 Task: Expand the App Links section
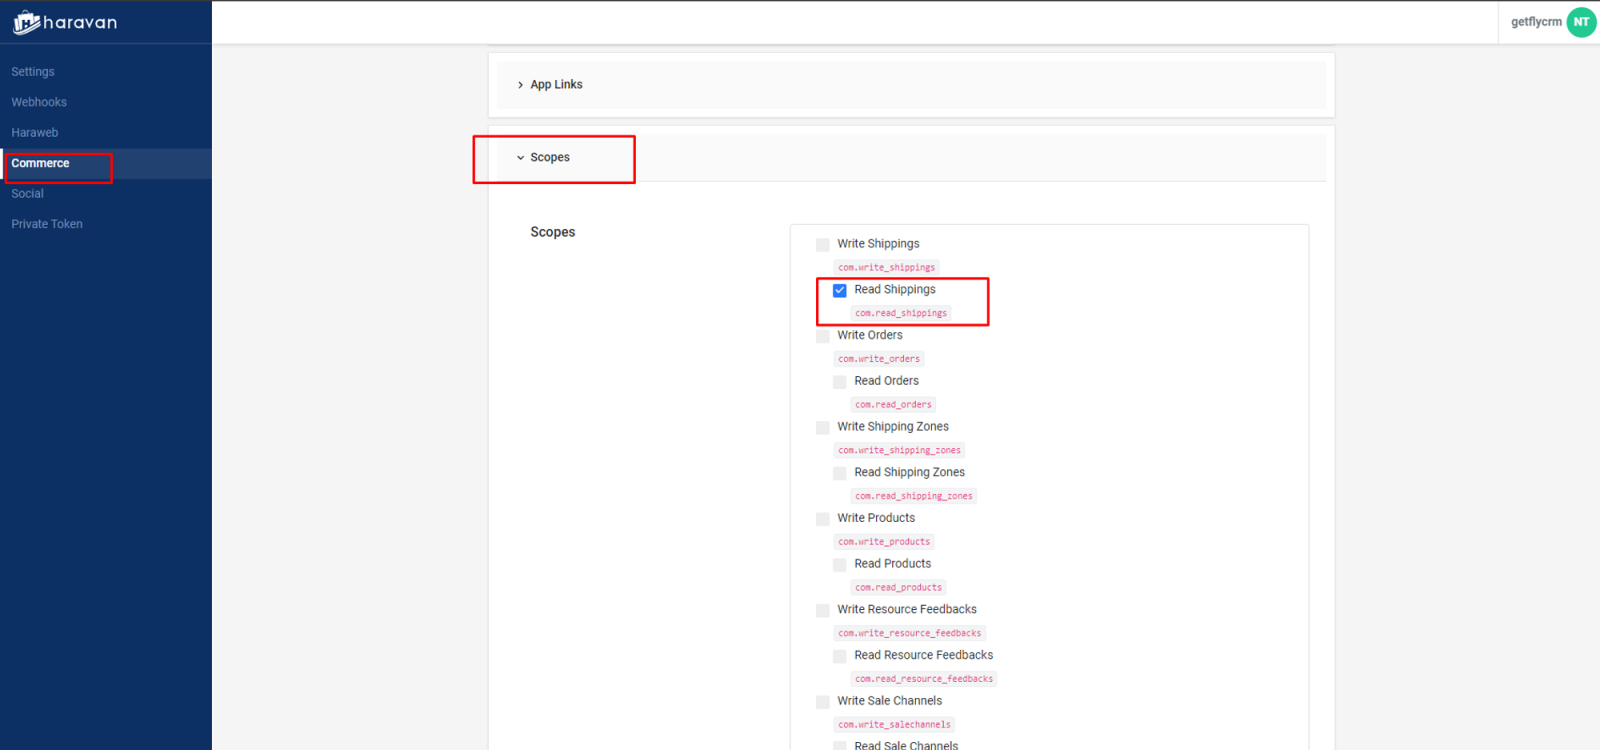(x=555, y=85)
